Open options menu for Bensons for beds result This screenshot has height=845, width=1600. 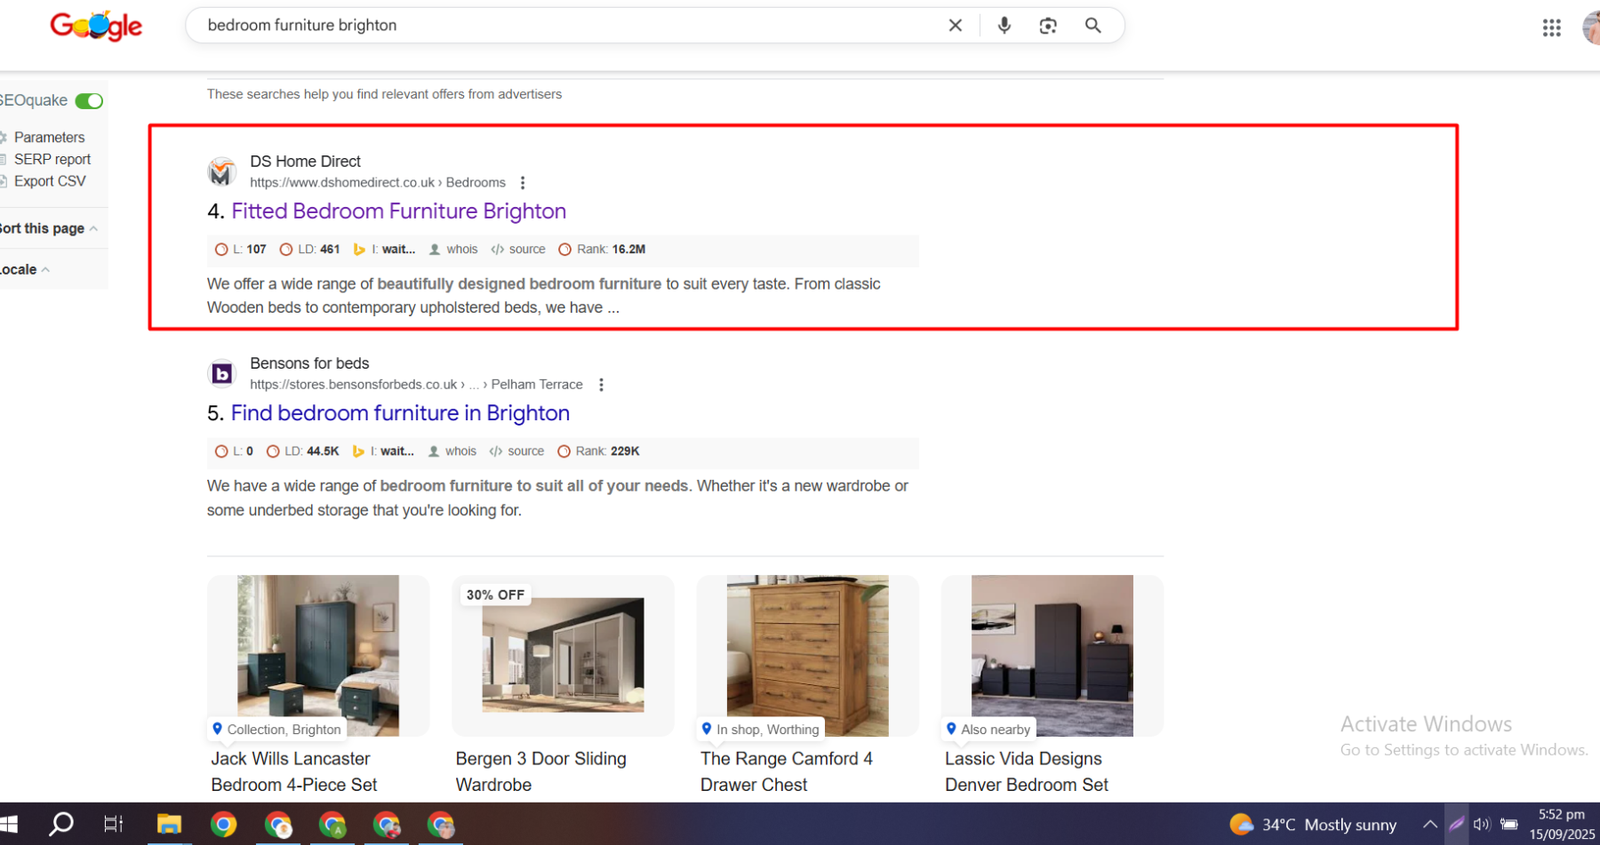point(601,385)
